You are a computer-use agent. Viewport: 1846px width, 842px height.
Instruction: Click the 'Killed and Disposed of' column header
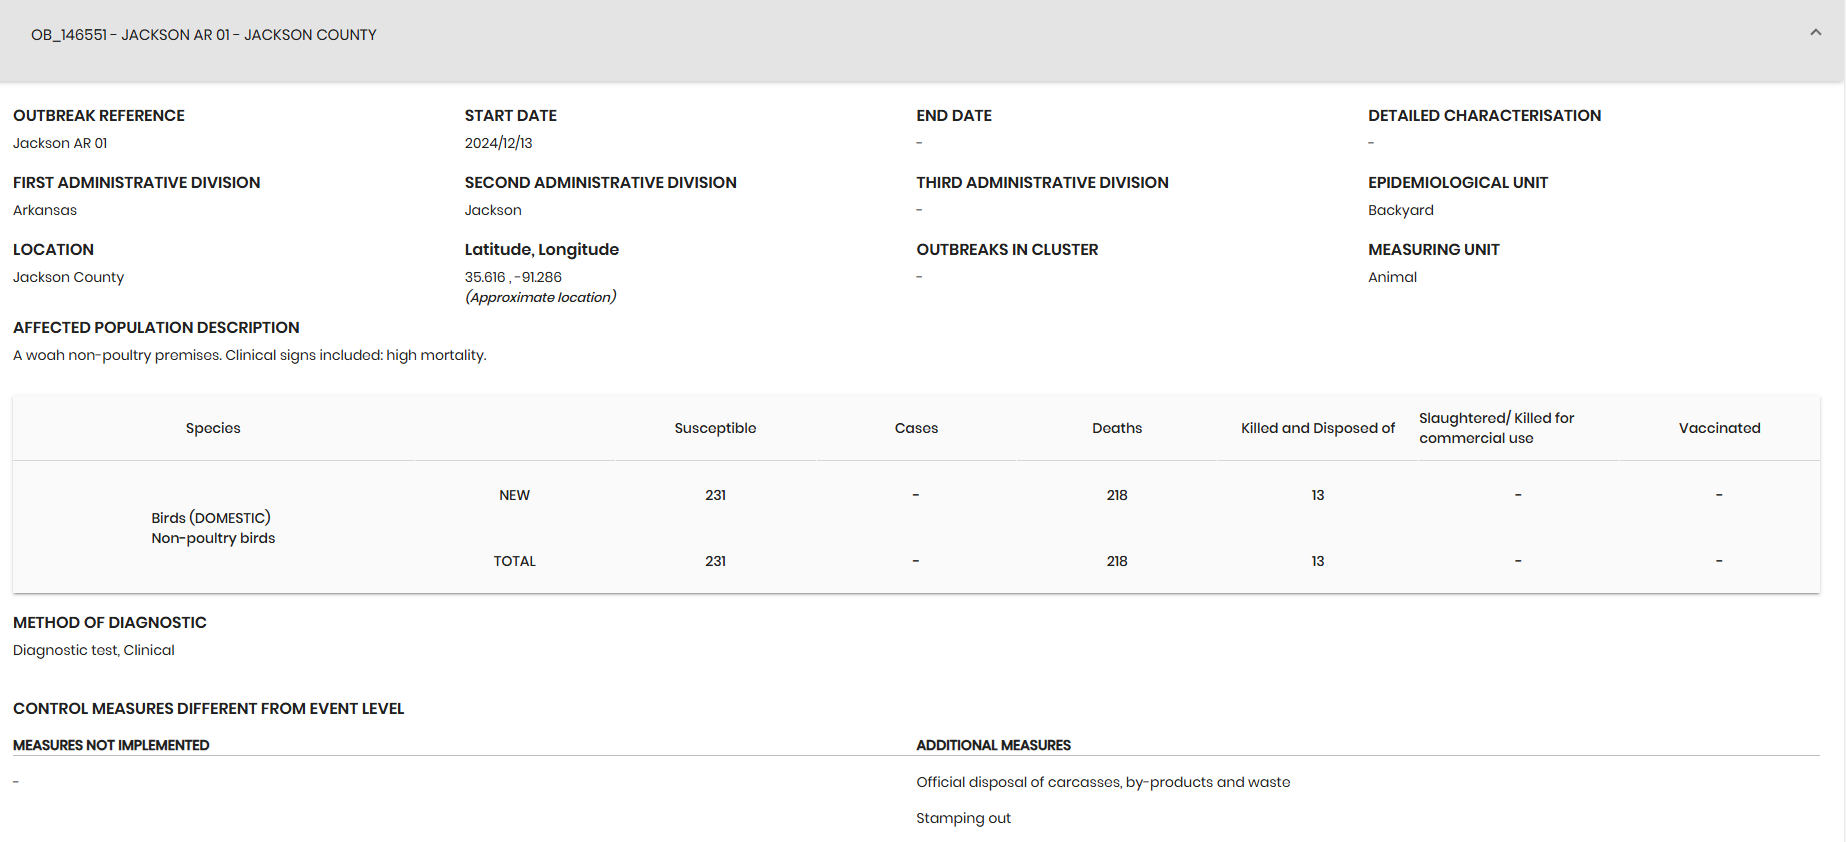[x=1318, y=428]
